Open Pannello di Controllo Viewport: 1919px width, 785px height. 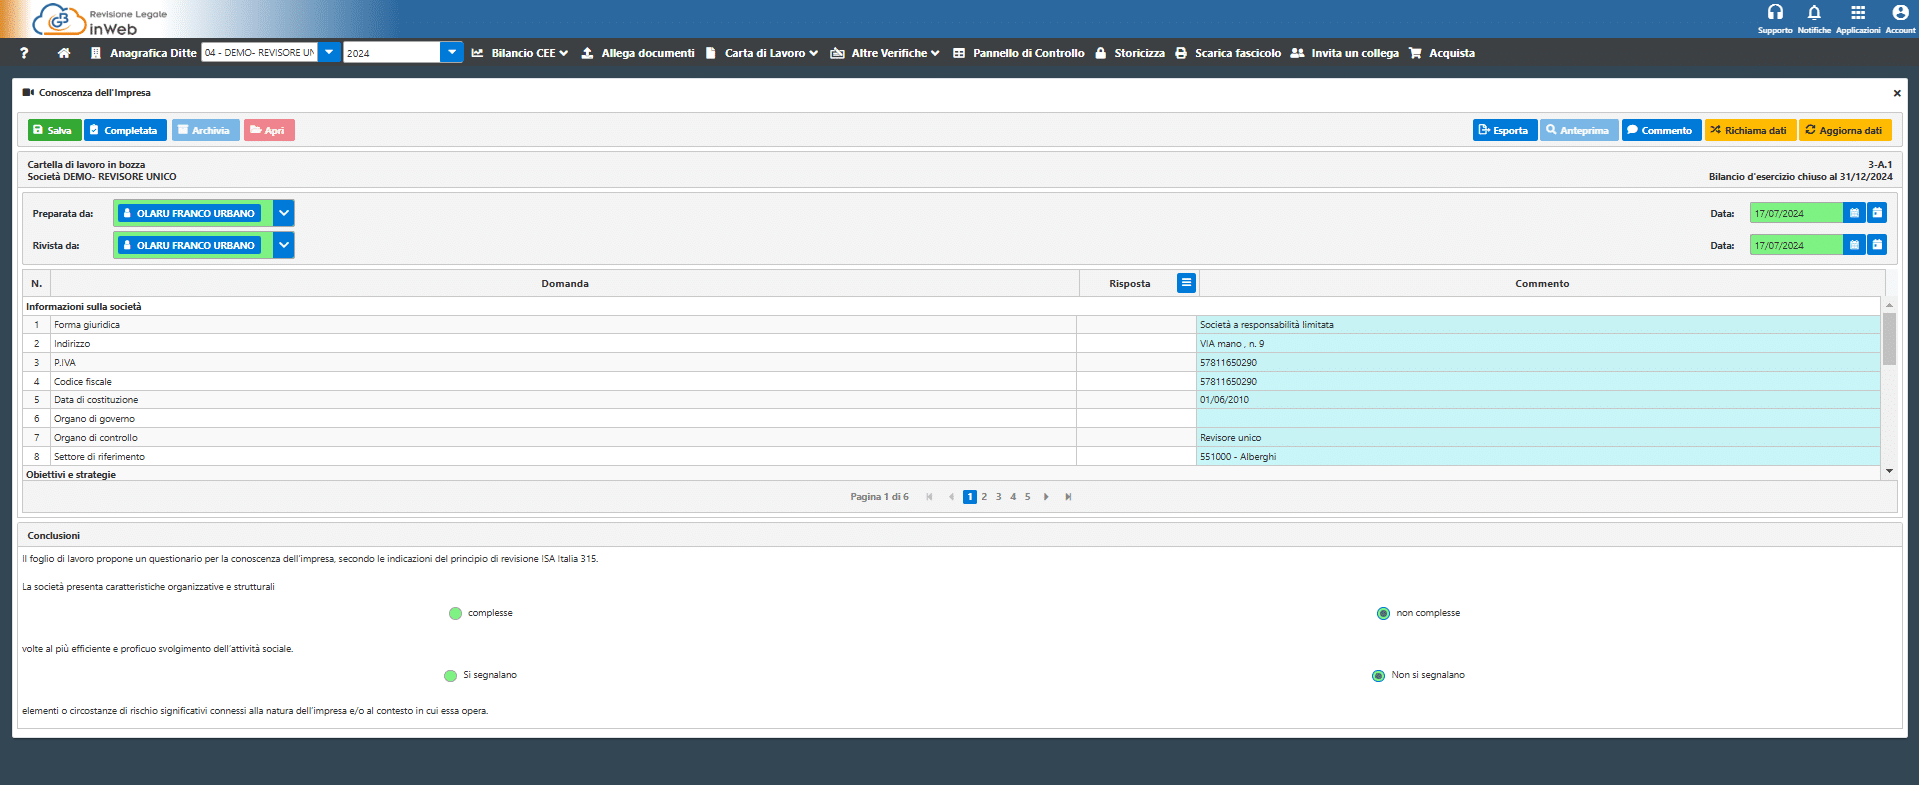(x=1019, y=53)
